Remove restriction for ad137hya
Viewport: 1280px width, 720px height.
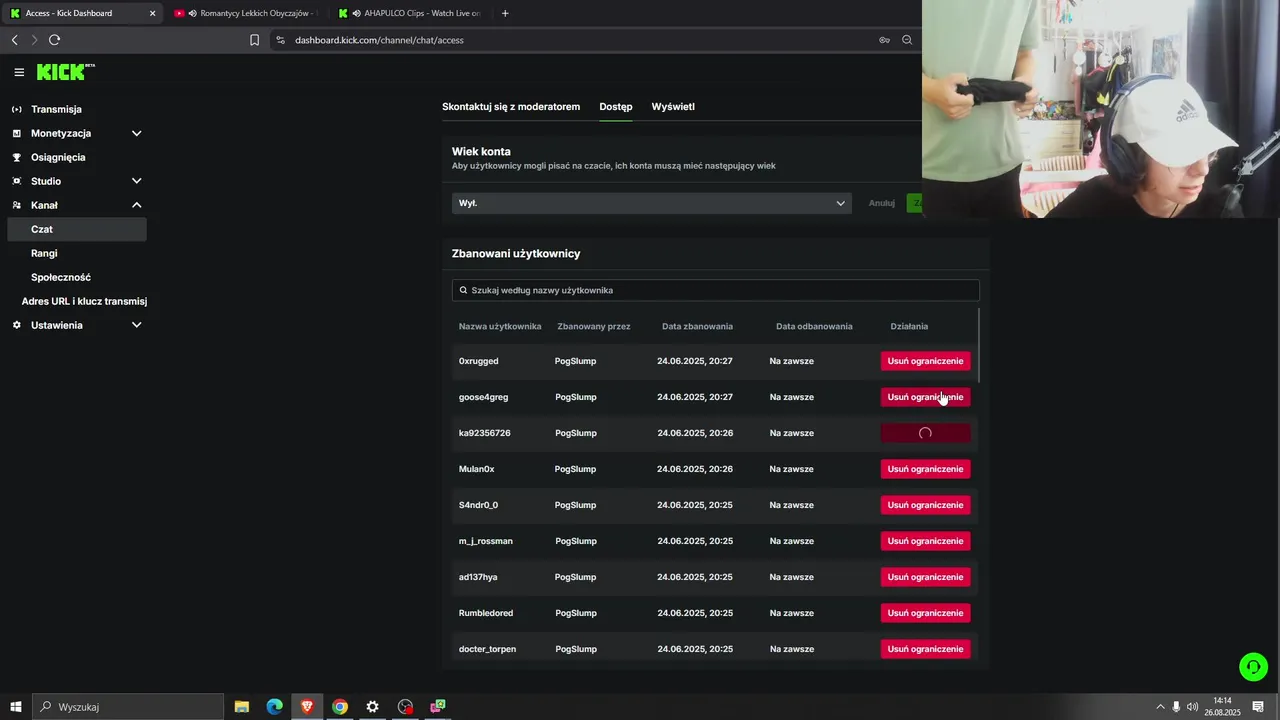[x=925, y=577]
